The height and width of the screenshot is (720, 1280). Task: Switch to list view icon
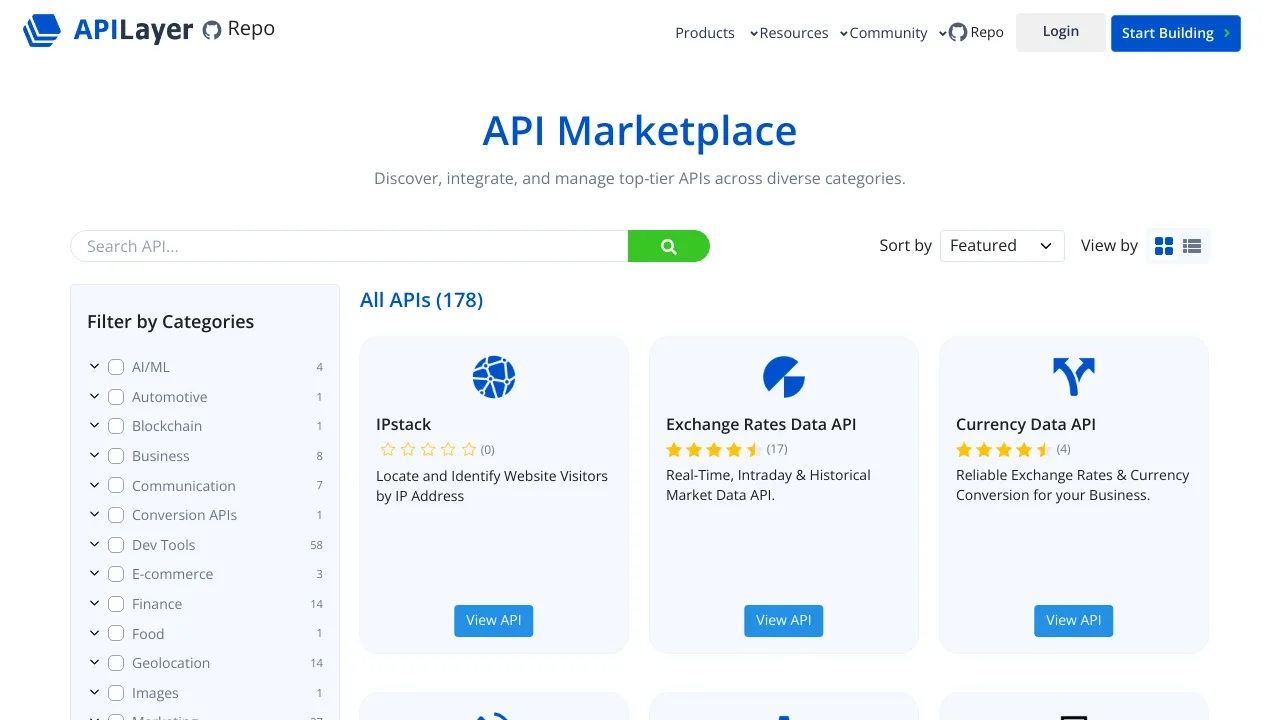click(1192, 246)
